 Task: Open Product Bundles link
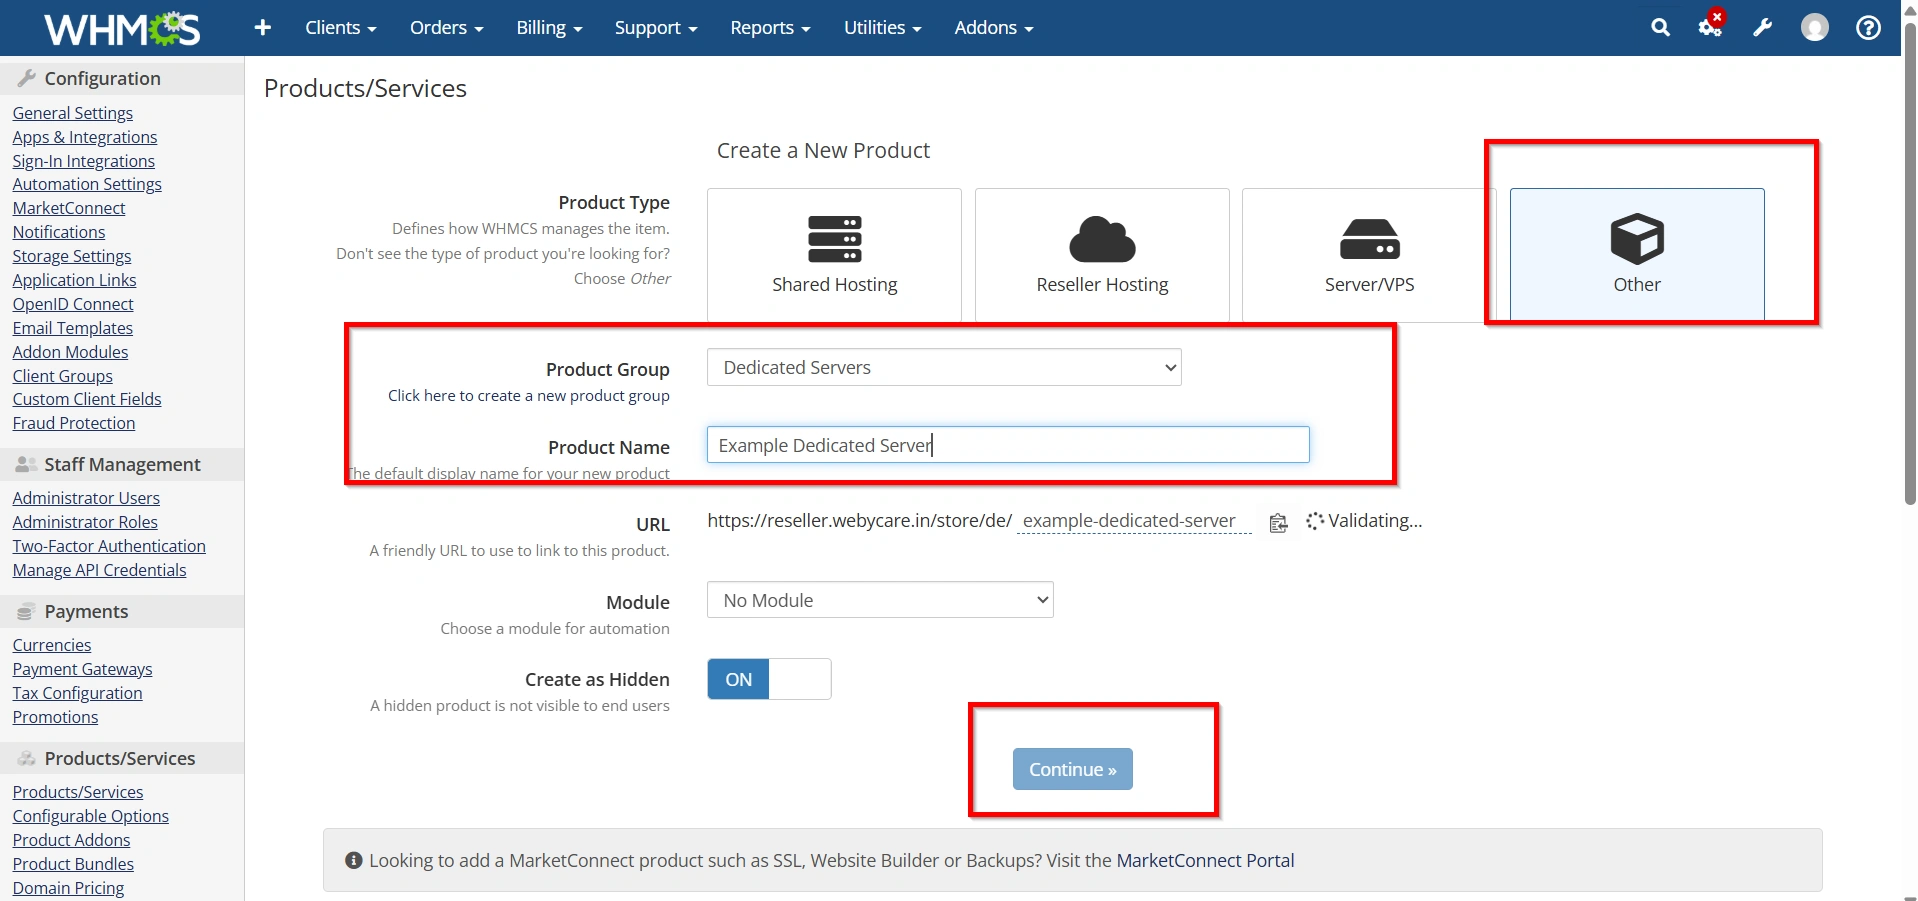(73, 864)
